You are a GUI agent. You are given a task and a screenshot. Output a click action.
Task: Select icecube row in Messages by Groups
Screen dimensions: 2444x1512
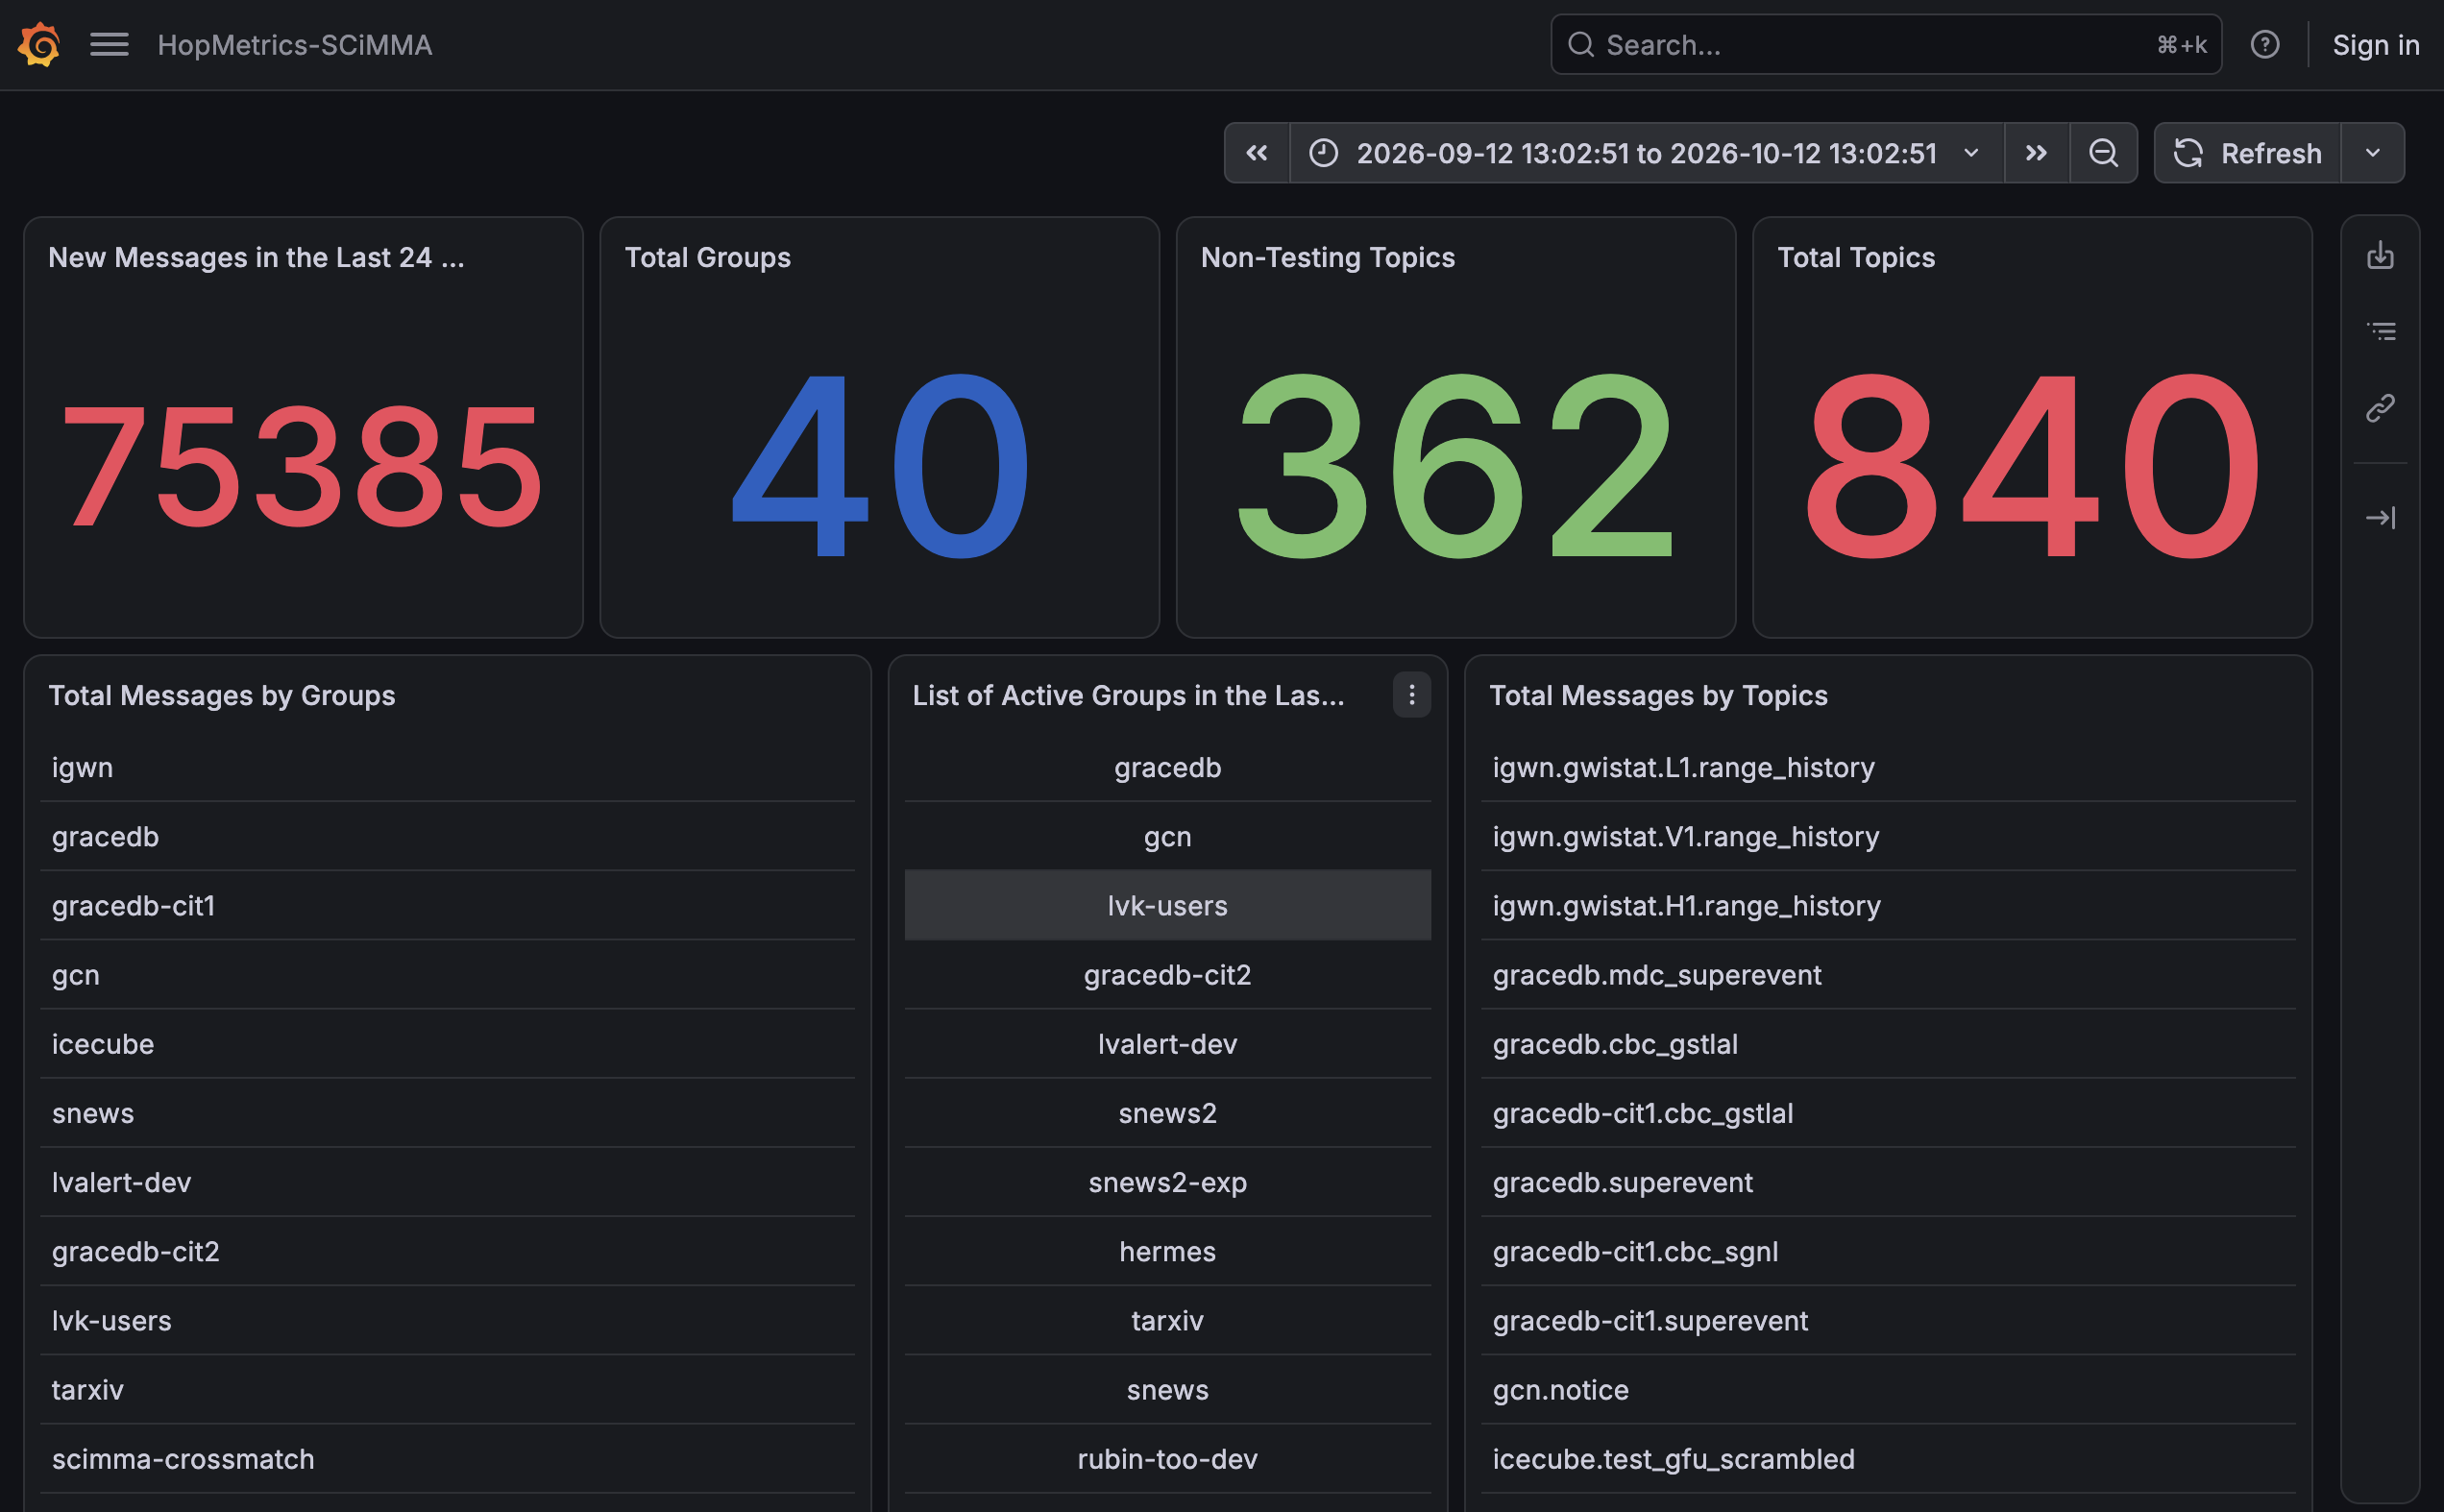click(447, 1044)
